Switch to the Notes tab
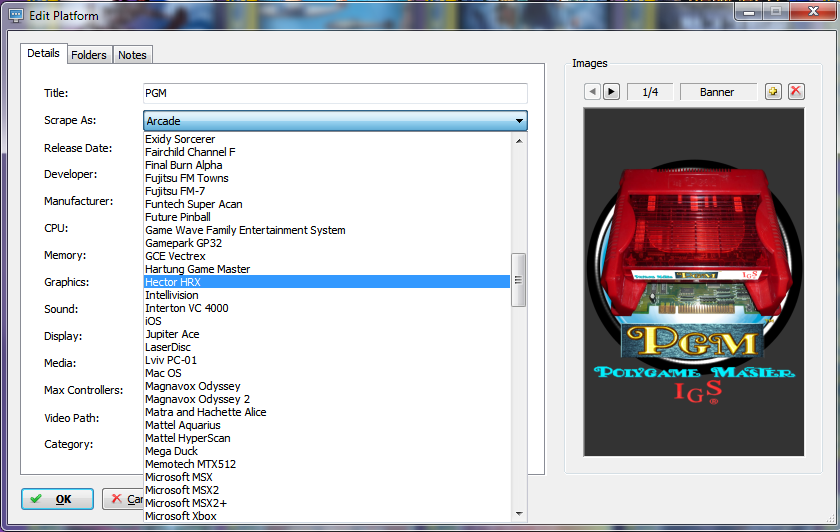Image resolution: width=840 pixels, height=532 pixels. [x=132, y=55]
